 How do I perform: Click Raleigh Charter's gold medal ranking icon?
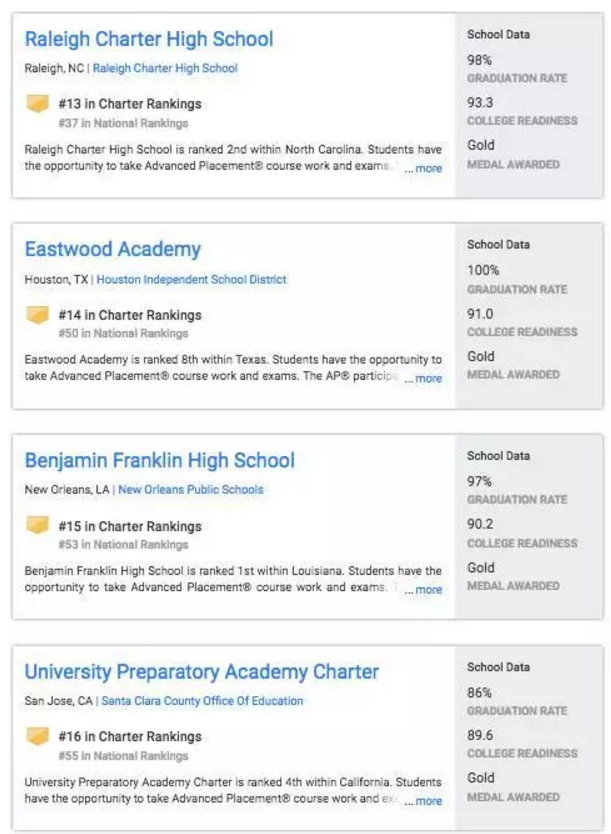[37, 104]
